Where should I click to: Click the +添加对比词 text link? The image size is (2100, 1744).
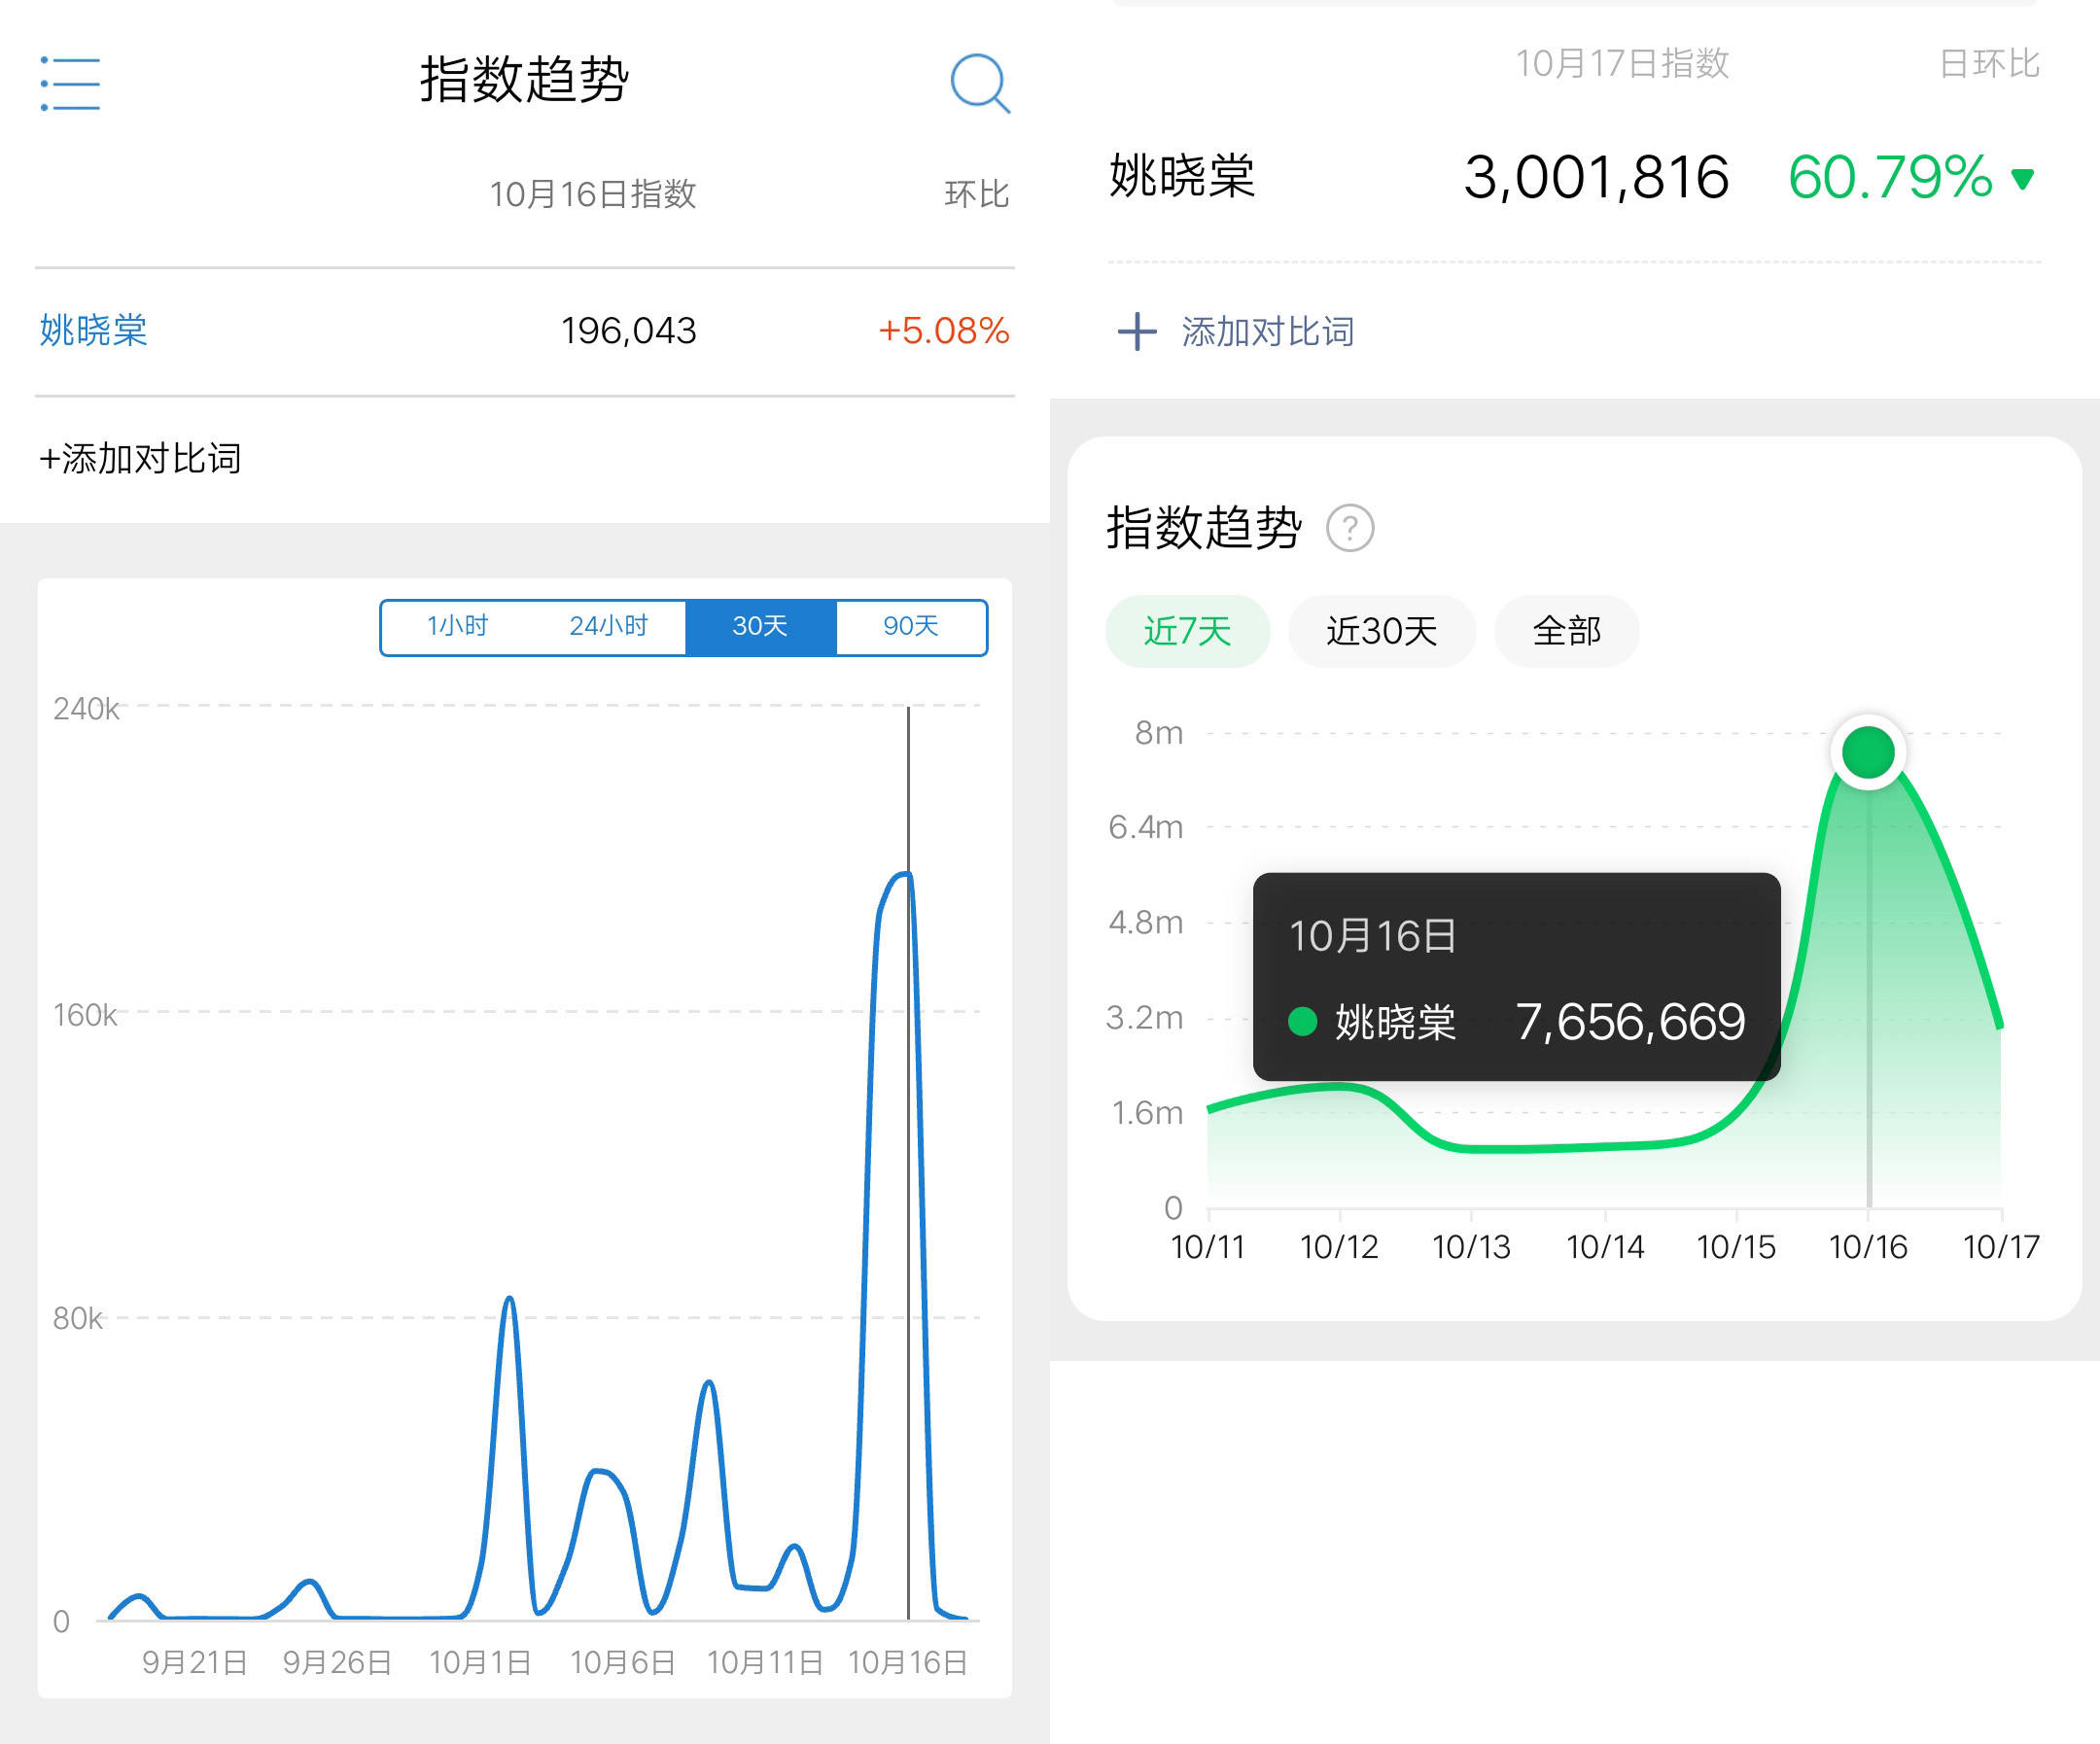coord(140,458)
